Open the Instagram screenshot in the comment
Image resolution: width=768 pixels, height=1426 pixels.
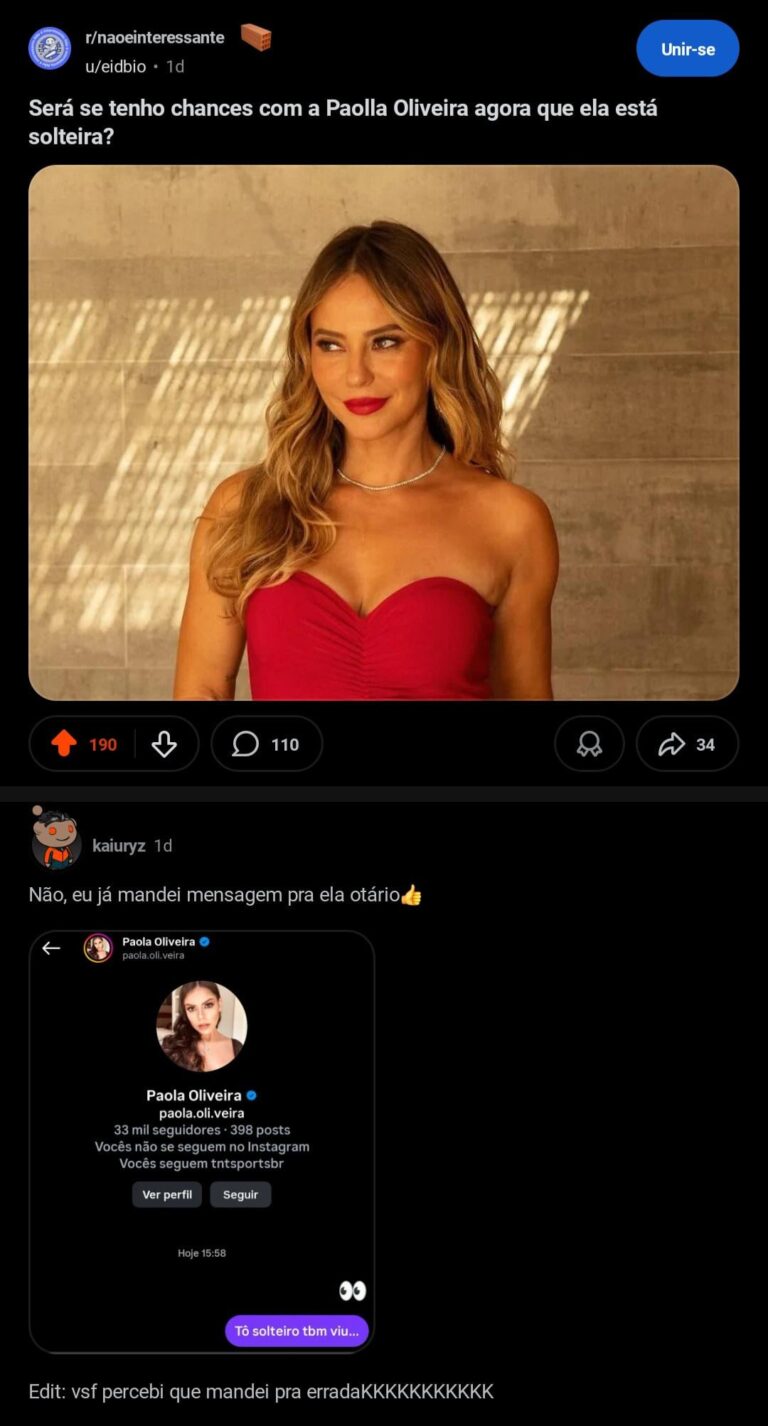pyautogui.click(x=201, y=1140)
